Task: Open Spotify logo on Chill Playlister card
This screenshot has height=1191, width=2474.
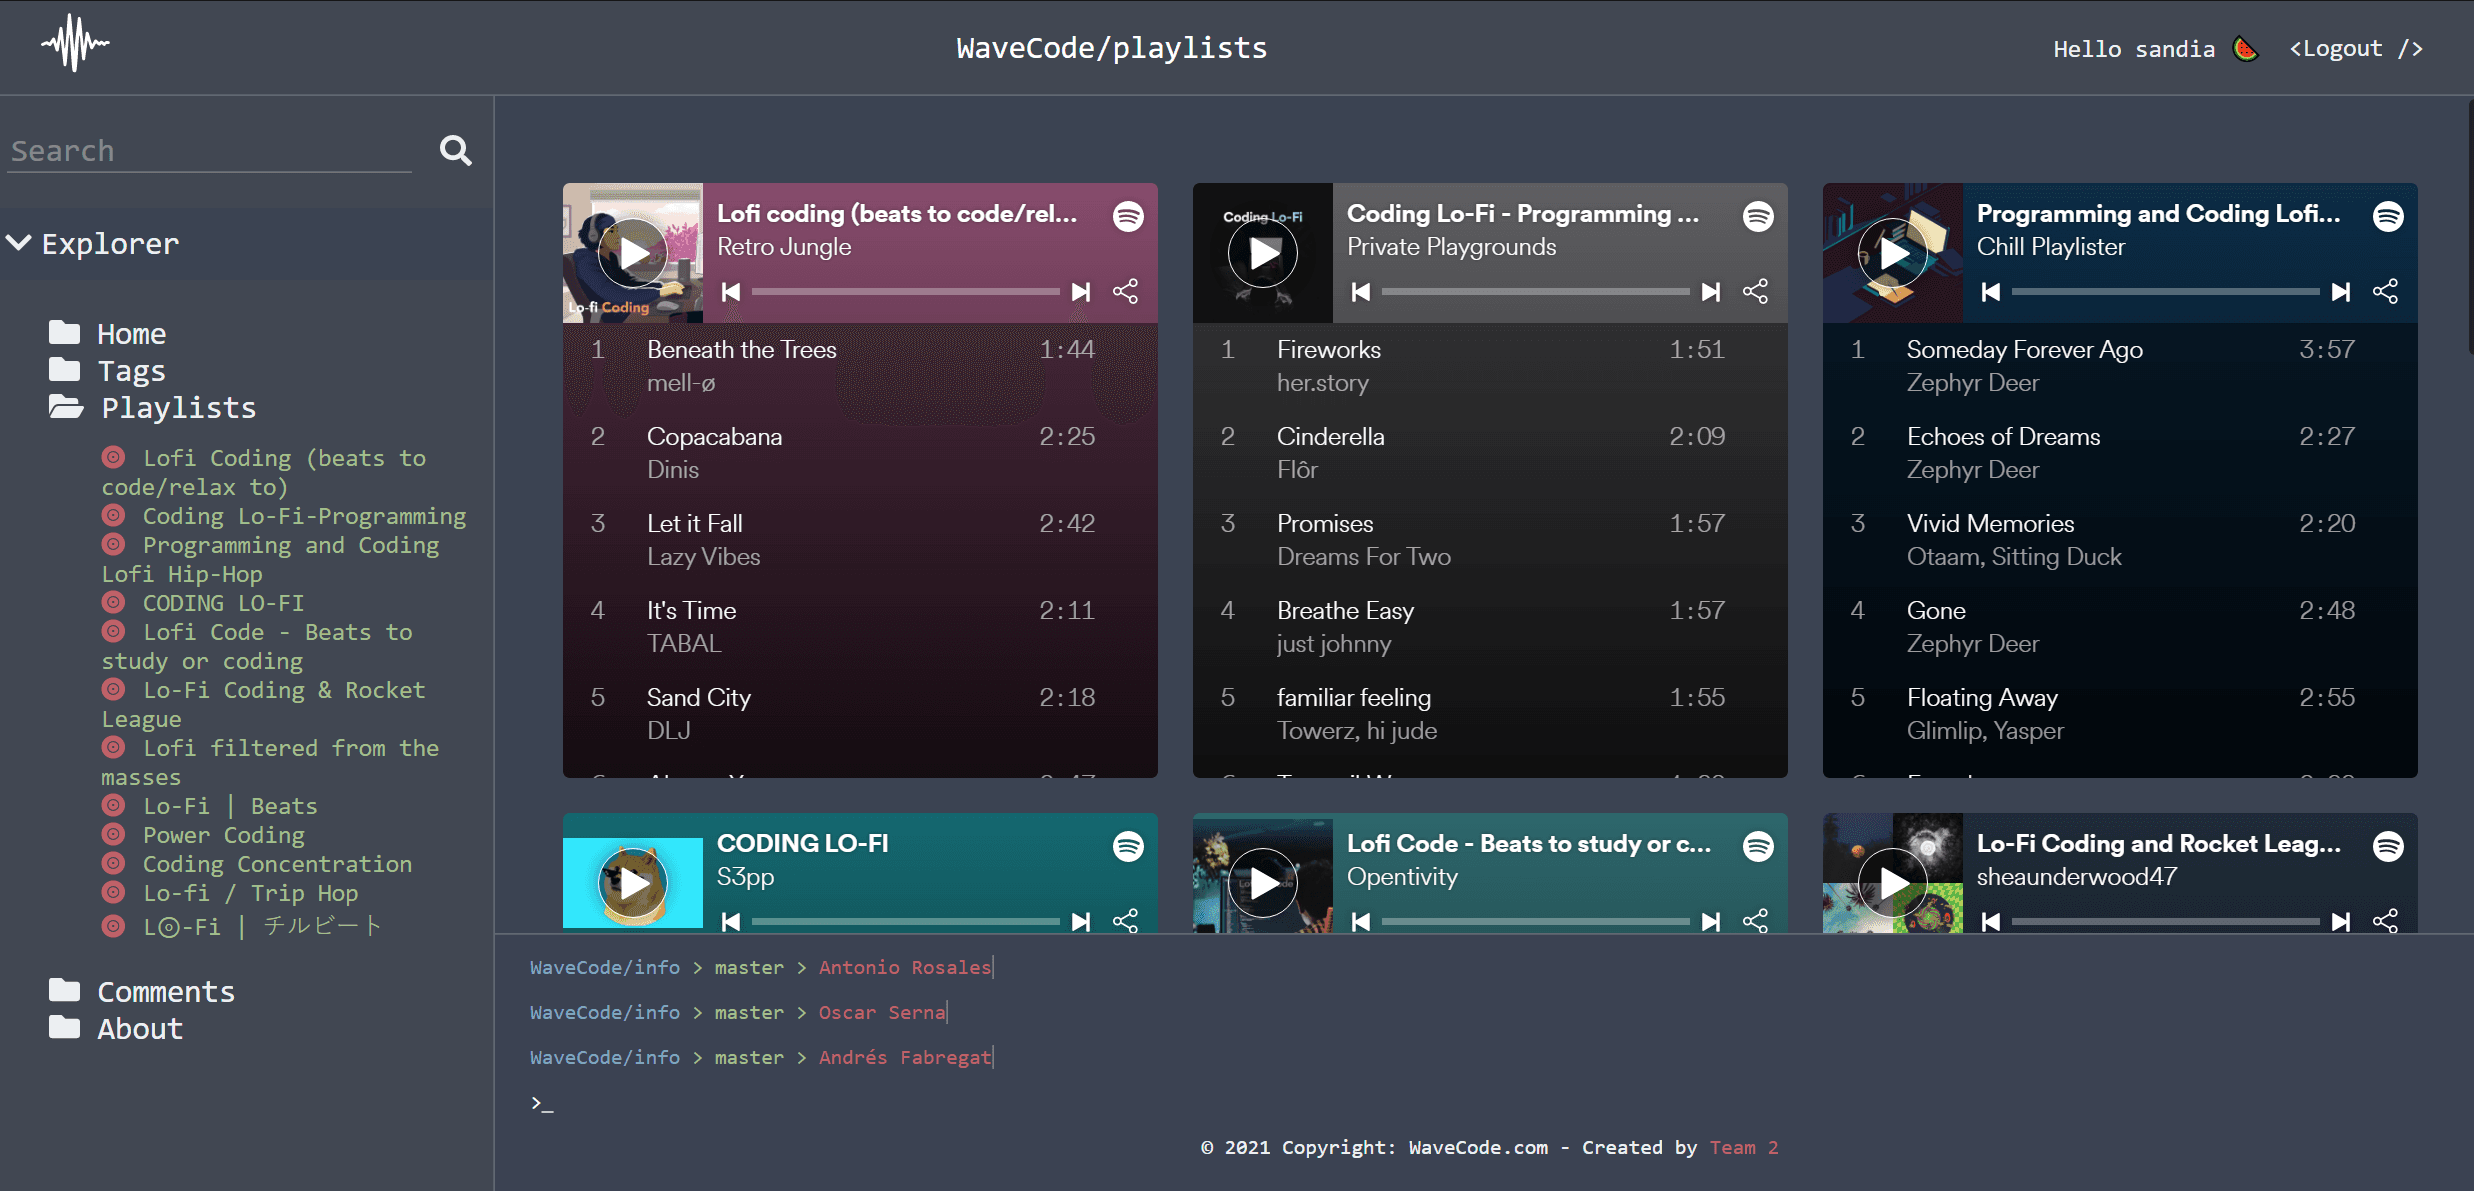Action: coord(2389,216)
